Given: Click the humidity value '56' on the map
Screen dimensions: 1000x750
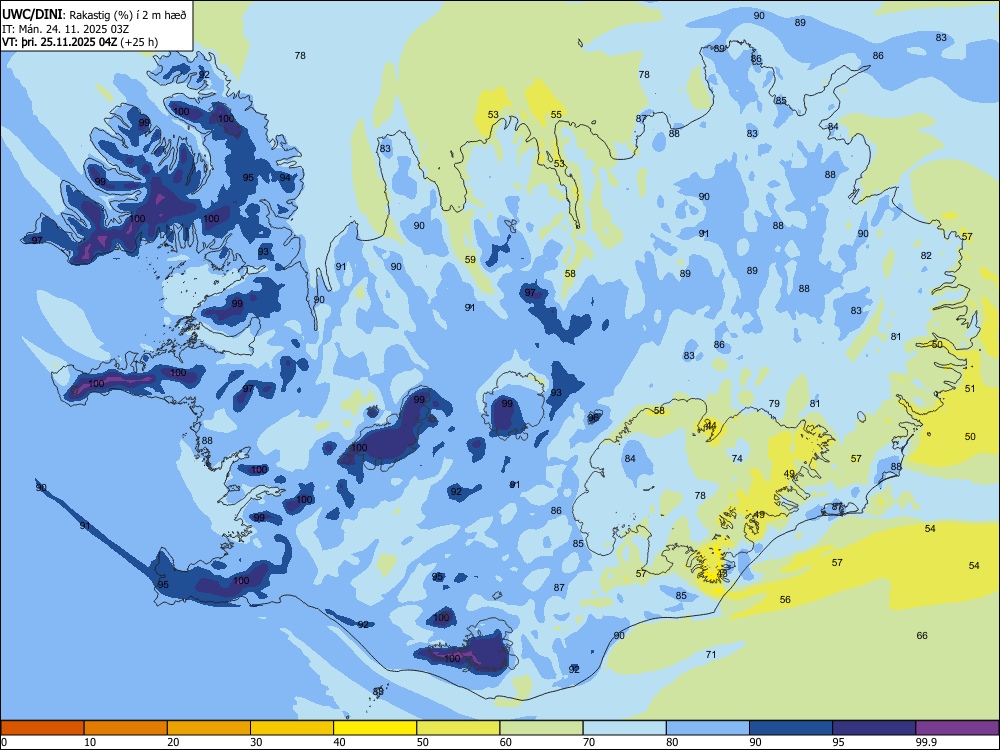Looking at the screenshot, I should 785,599.
